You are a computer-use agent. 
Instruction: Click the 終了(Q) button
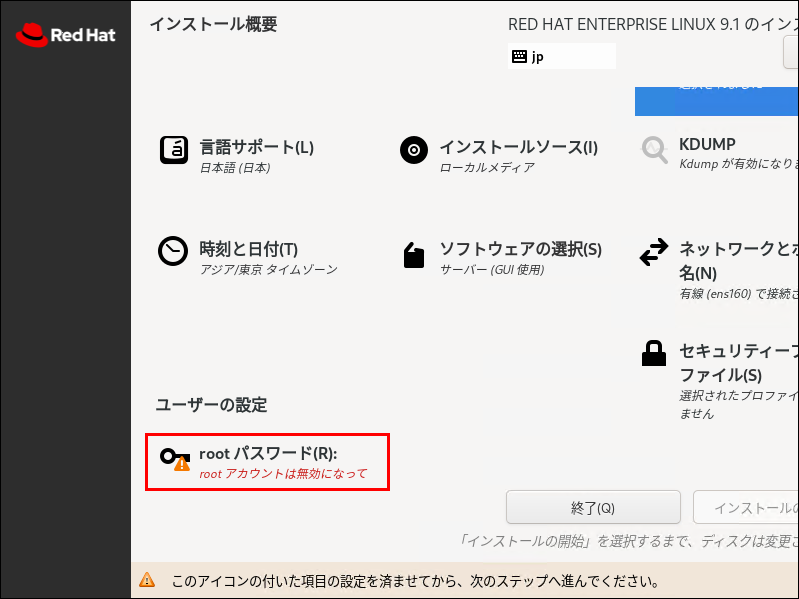pos(593,507)
